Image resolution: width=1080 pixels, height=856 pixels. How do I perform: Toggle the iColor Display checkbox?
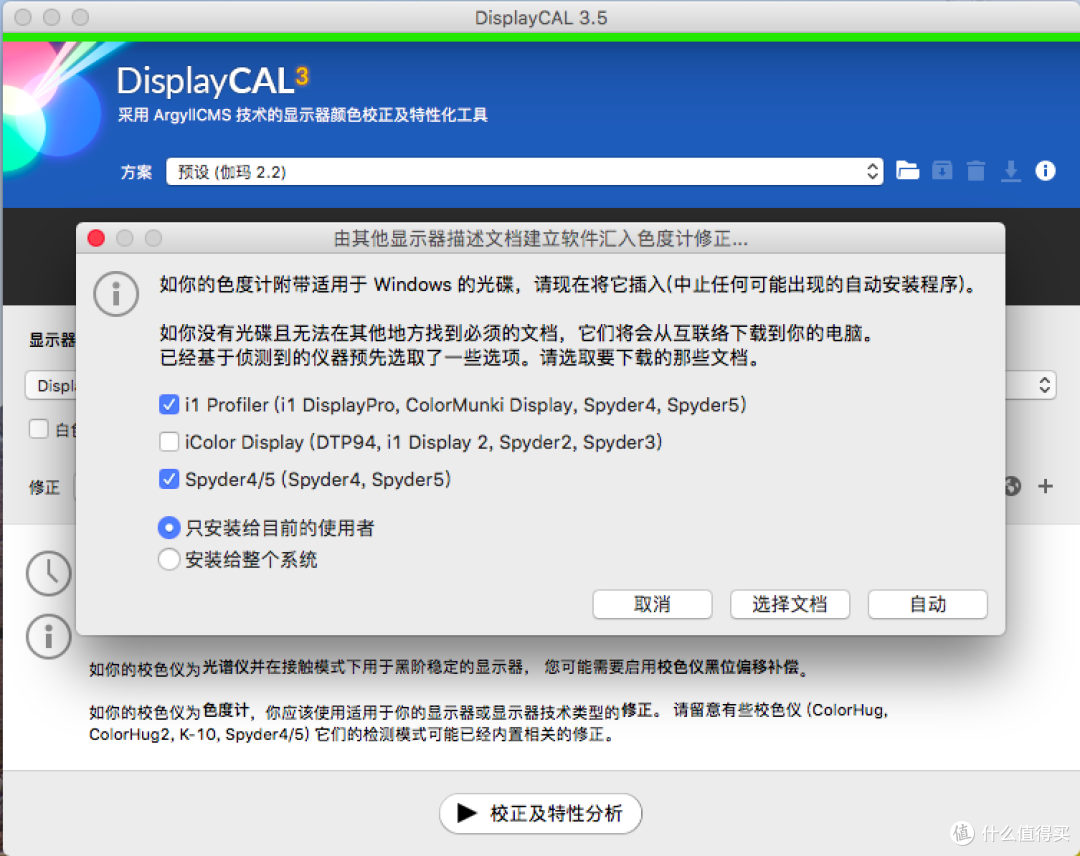coord(169,441)
